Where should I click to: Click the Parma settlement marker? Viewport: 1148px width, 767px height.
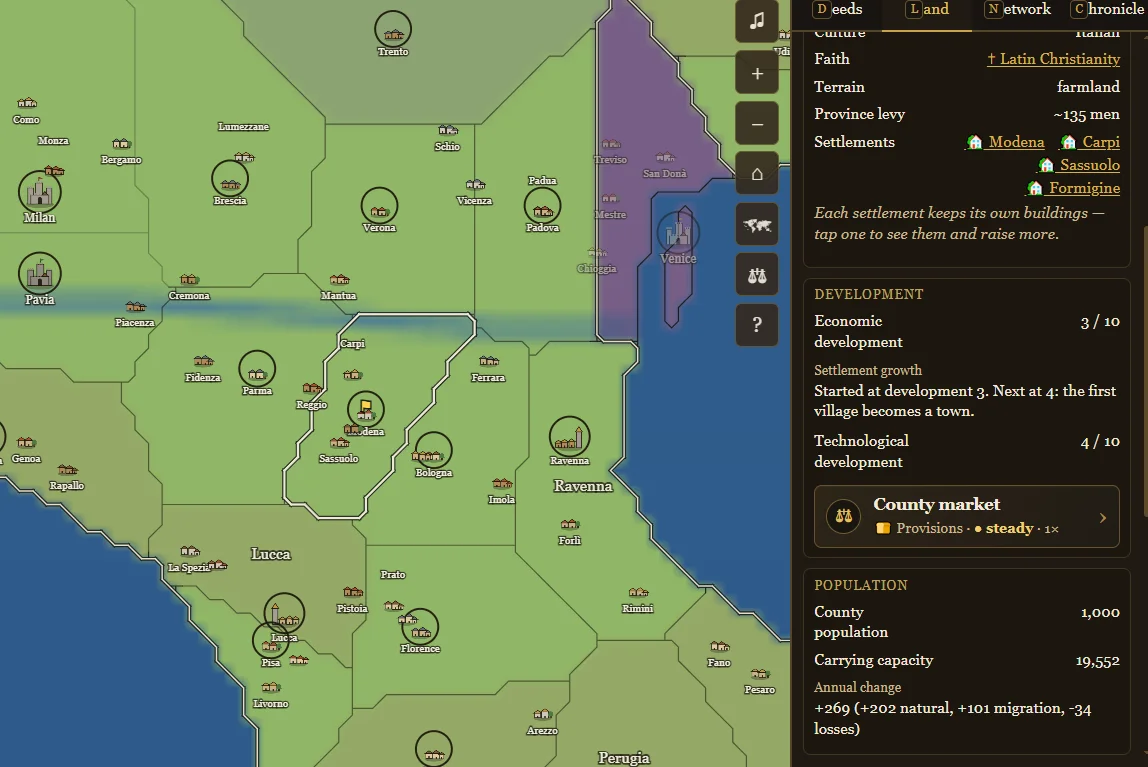[257, 369]
